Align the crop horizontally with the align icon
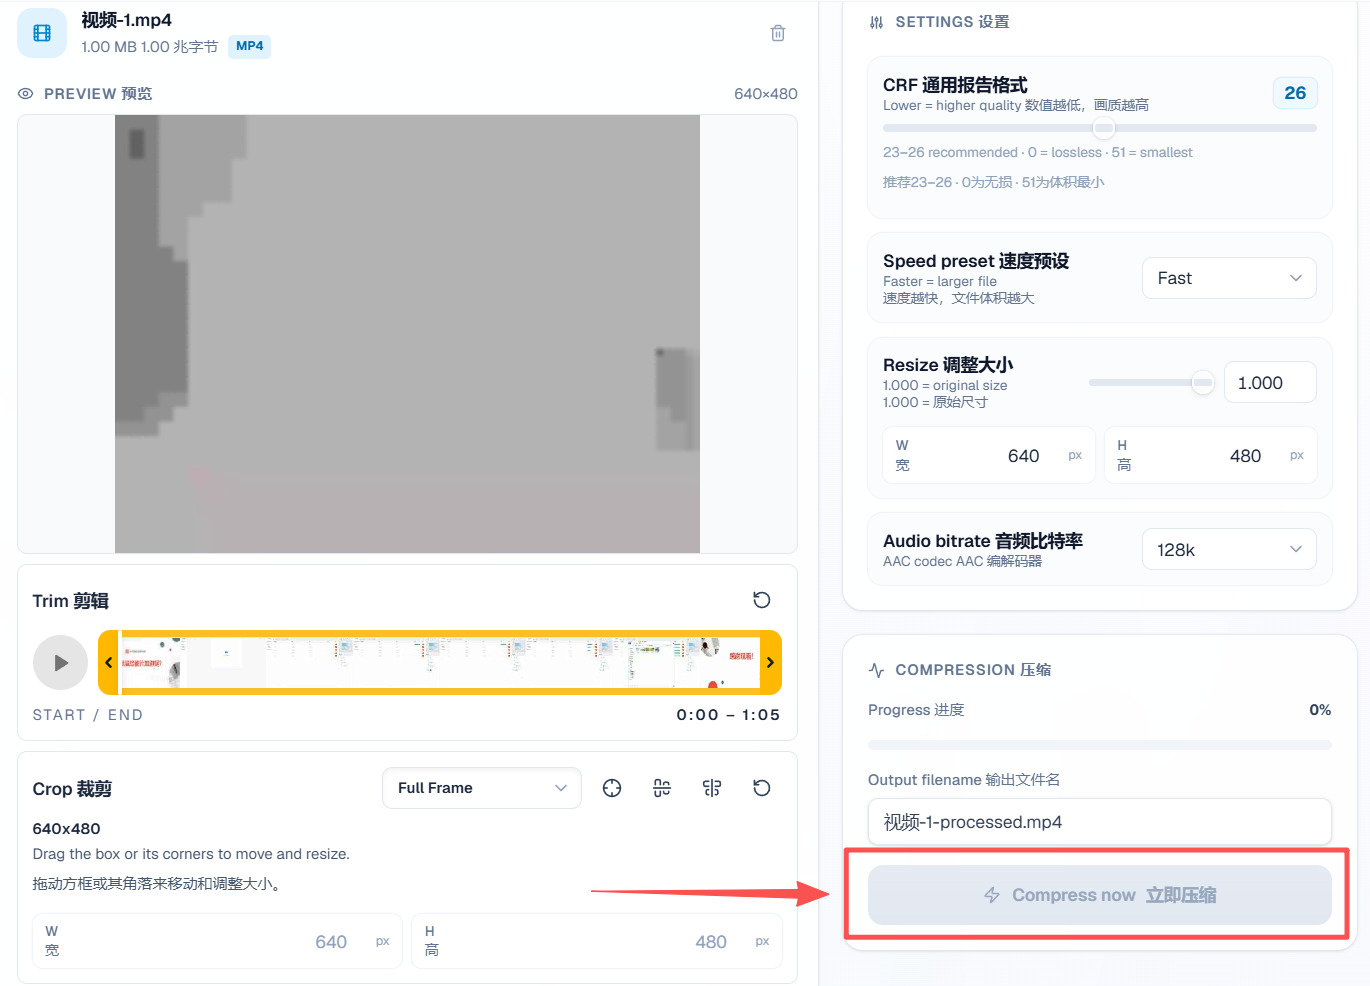 (662, 788)
